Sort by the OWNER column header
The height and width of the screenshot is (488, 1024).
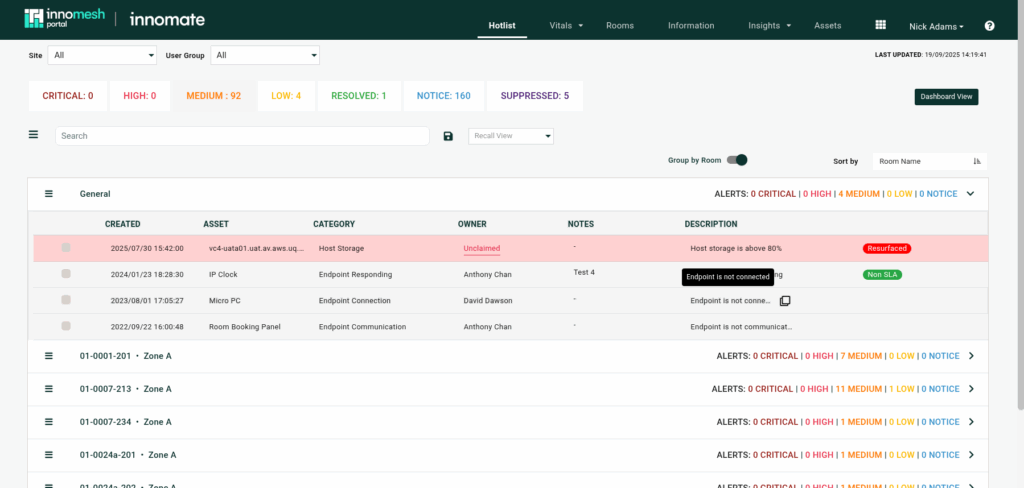[472, 224]
